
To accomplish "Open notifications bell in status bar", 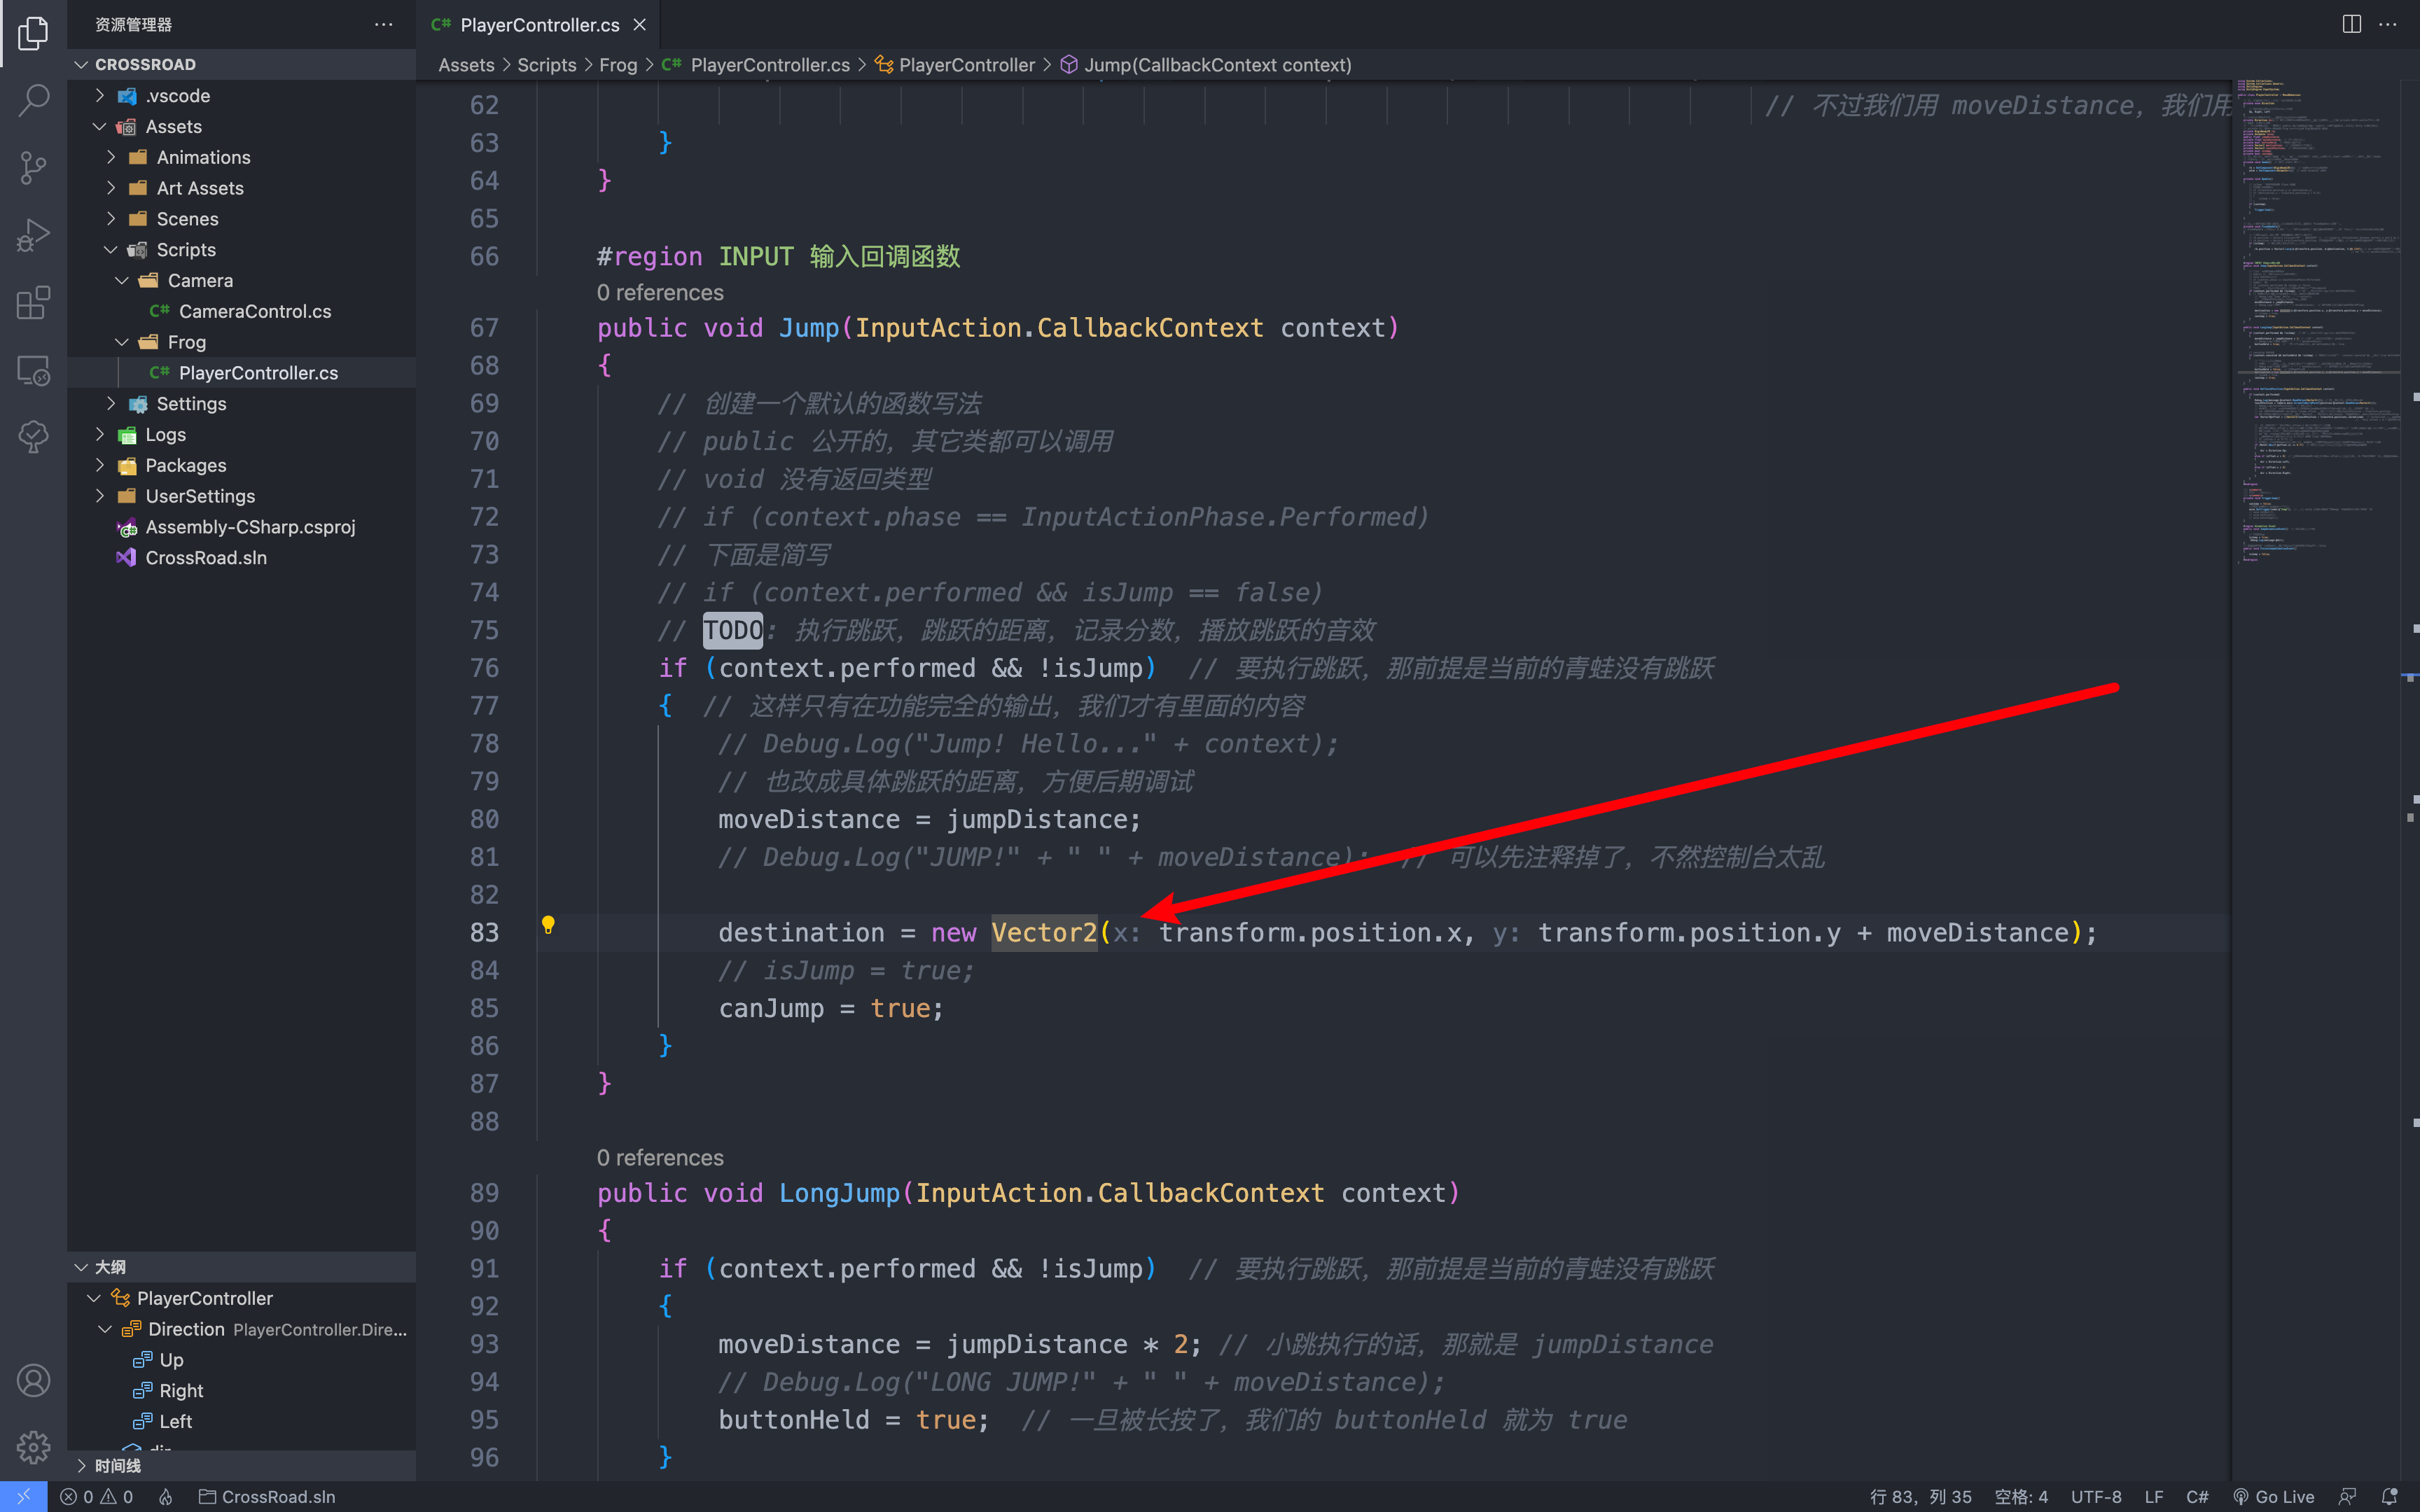I will click(2389, 1497).
